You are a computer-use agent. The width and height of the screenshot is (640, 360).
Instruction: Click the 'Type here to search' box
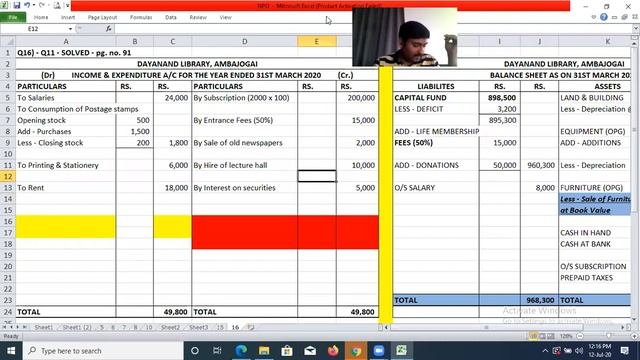pyautogui.click(x=103, y=351)
